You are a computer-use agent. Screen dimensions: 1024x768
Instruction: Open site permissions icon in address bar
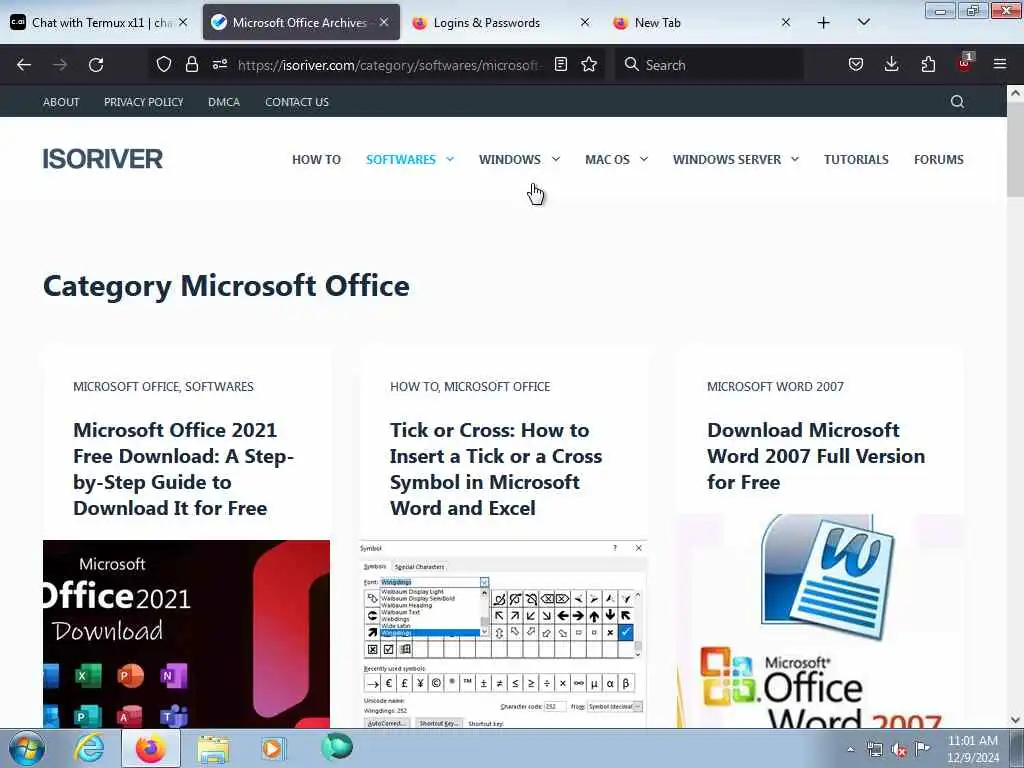219,64
